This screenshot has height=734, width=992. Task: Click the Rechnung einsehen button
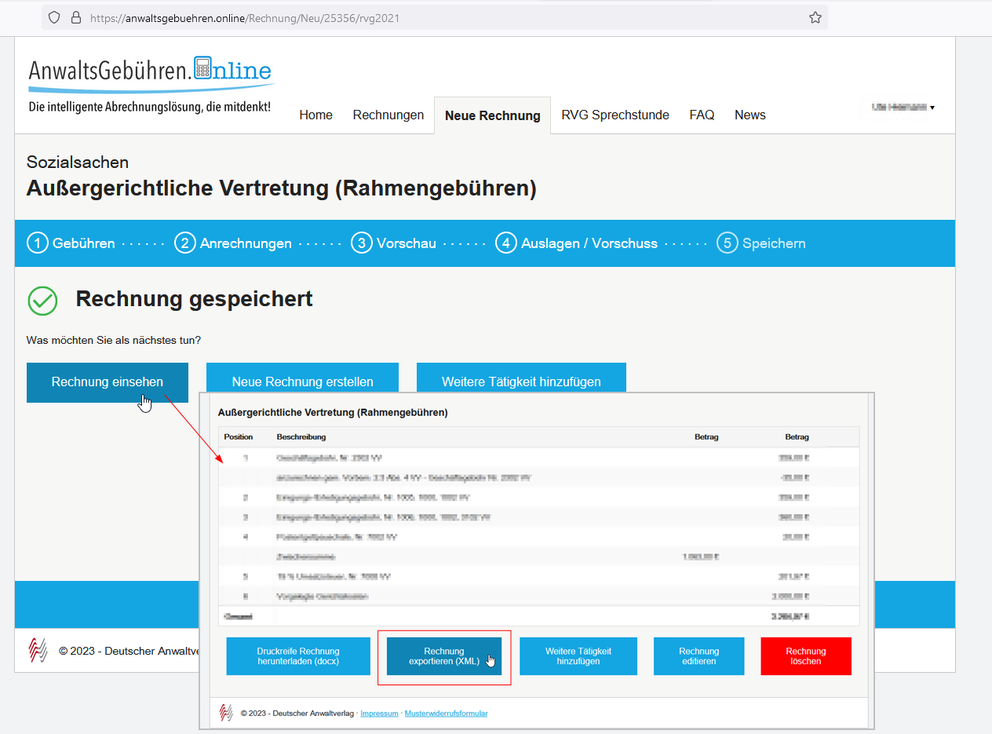107,381
